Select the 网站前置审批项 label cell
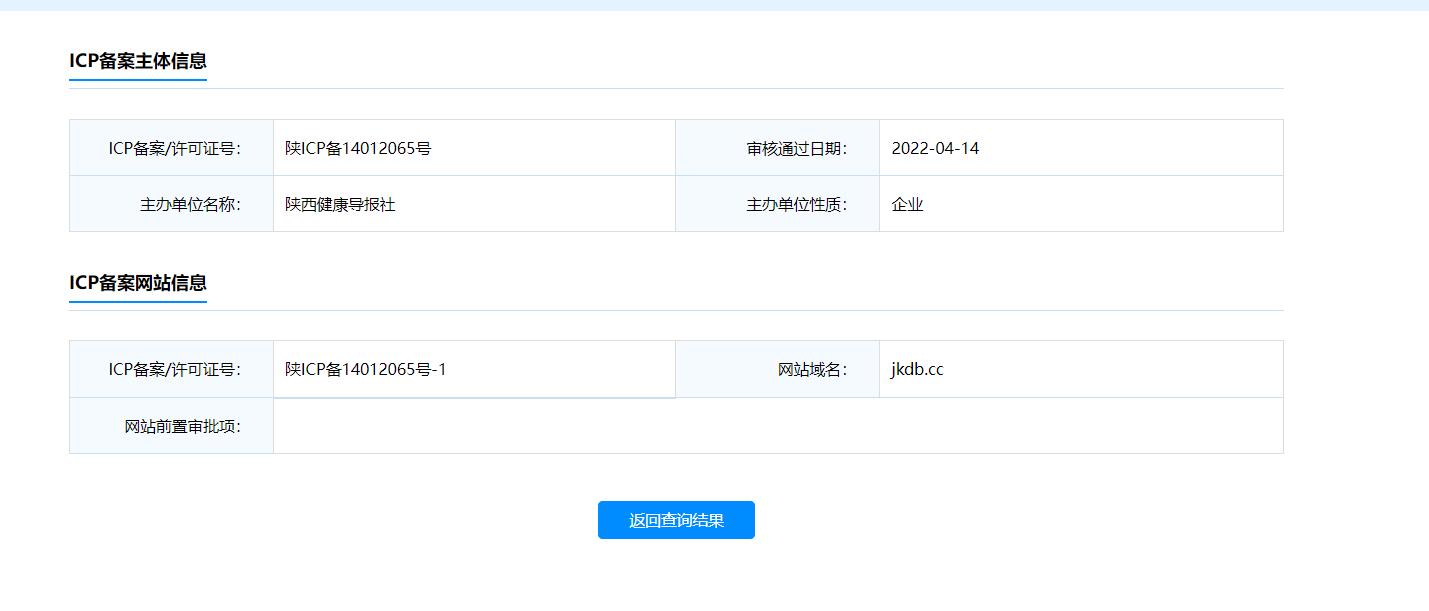 click(170, 425)
